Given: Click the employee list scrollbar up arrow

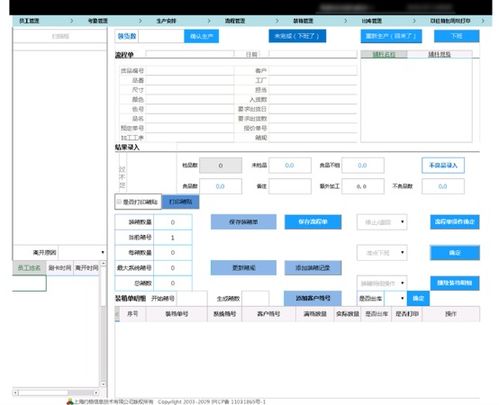Looking at the screenshot, I should pos(103,264).
